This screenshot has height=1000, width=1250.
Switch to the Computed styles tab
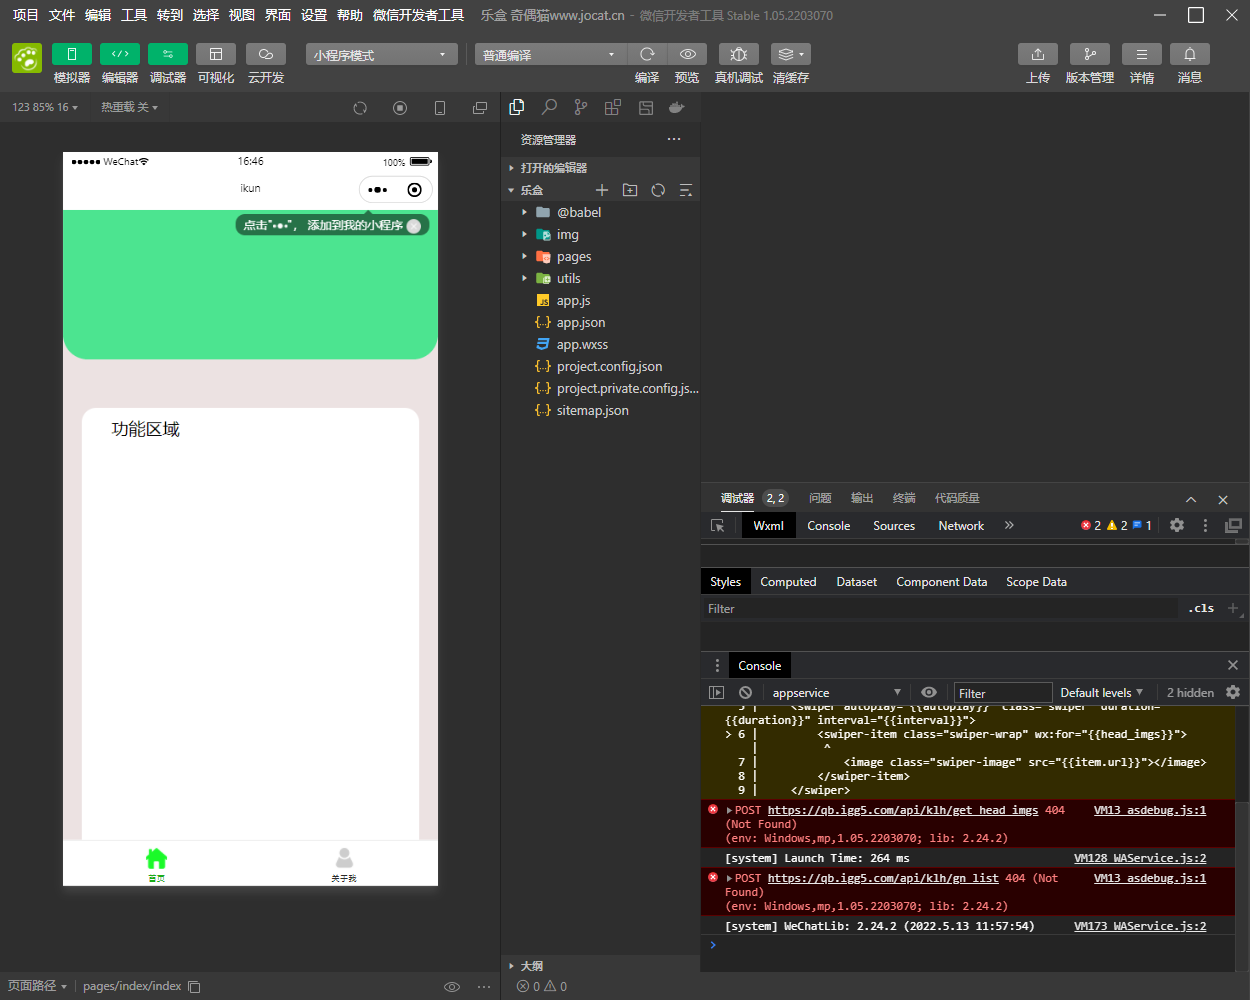coord(788,581)
